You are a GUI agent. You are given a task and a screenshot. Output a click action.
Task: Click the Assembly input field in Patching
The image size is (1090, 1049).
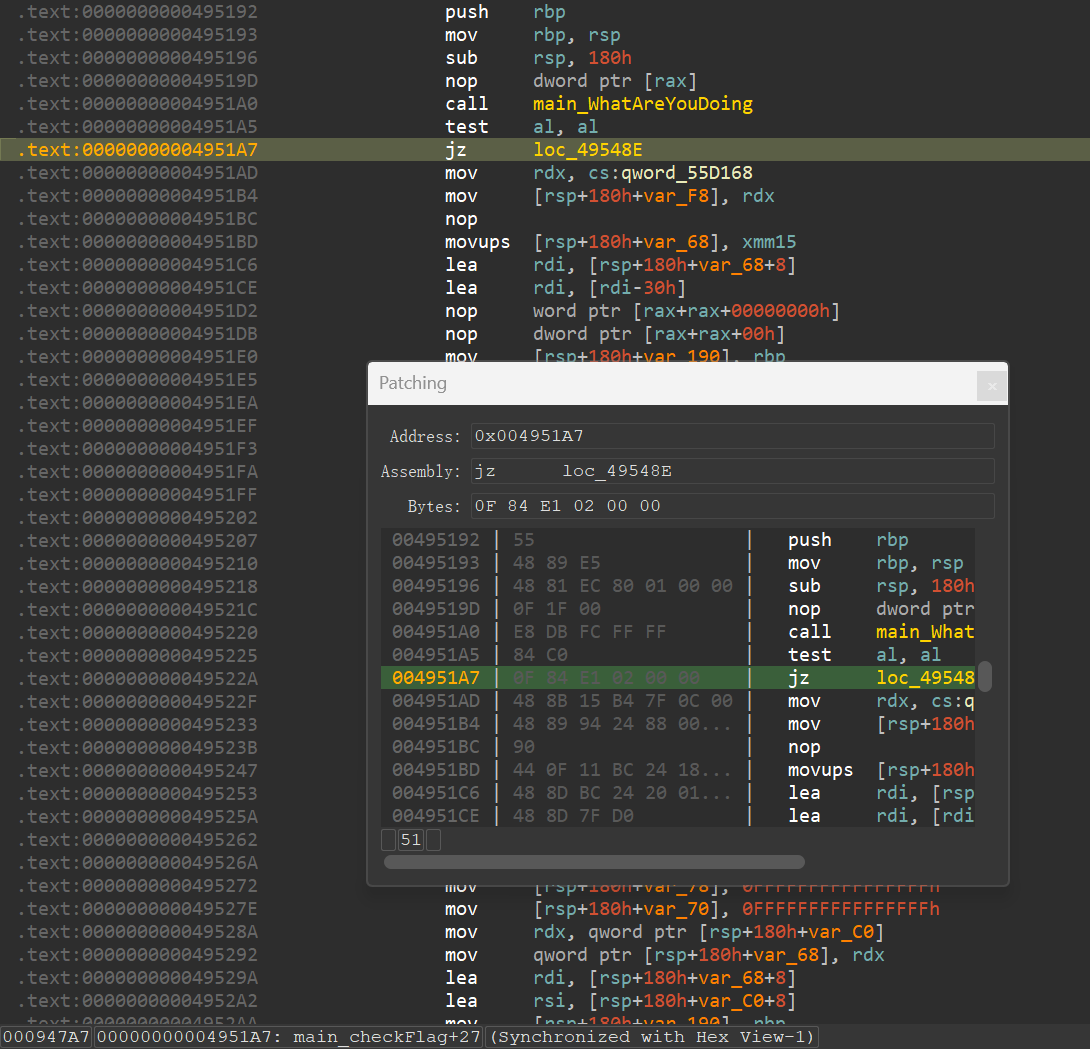[732, 471]
